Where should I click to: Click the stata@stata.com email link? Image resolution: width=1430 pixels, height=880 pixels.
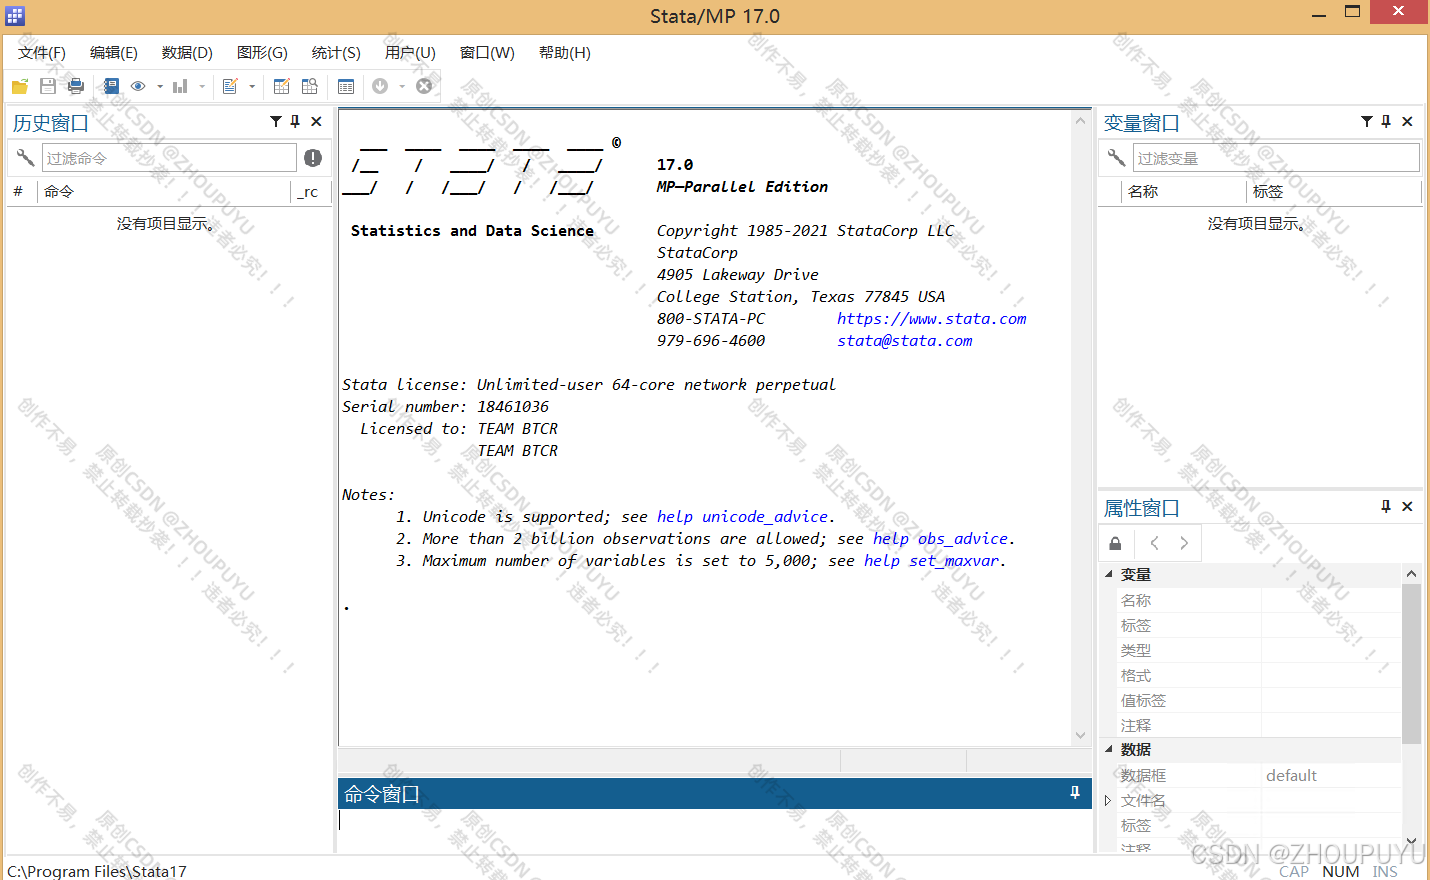click(x=905, y=341)
